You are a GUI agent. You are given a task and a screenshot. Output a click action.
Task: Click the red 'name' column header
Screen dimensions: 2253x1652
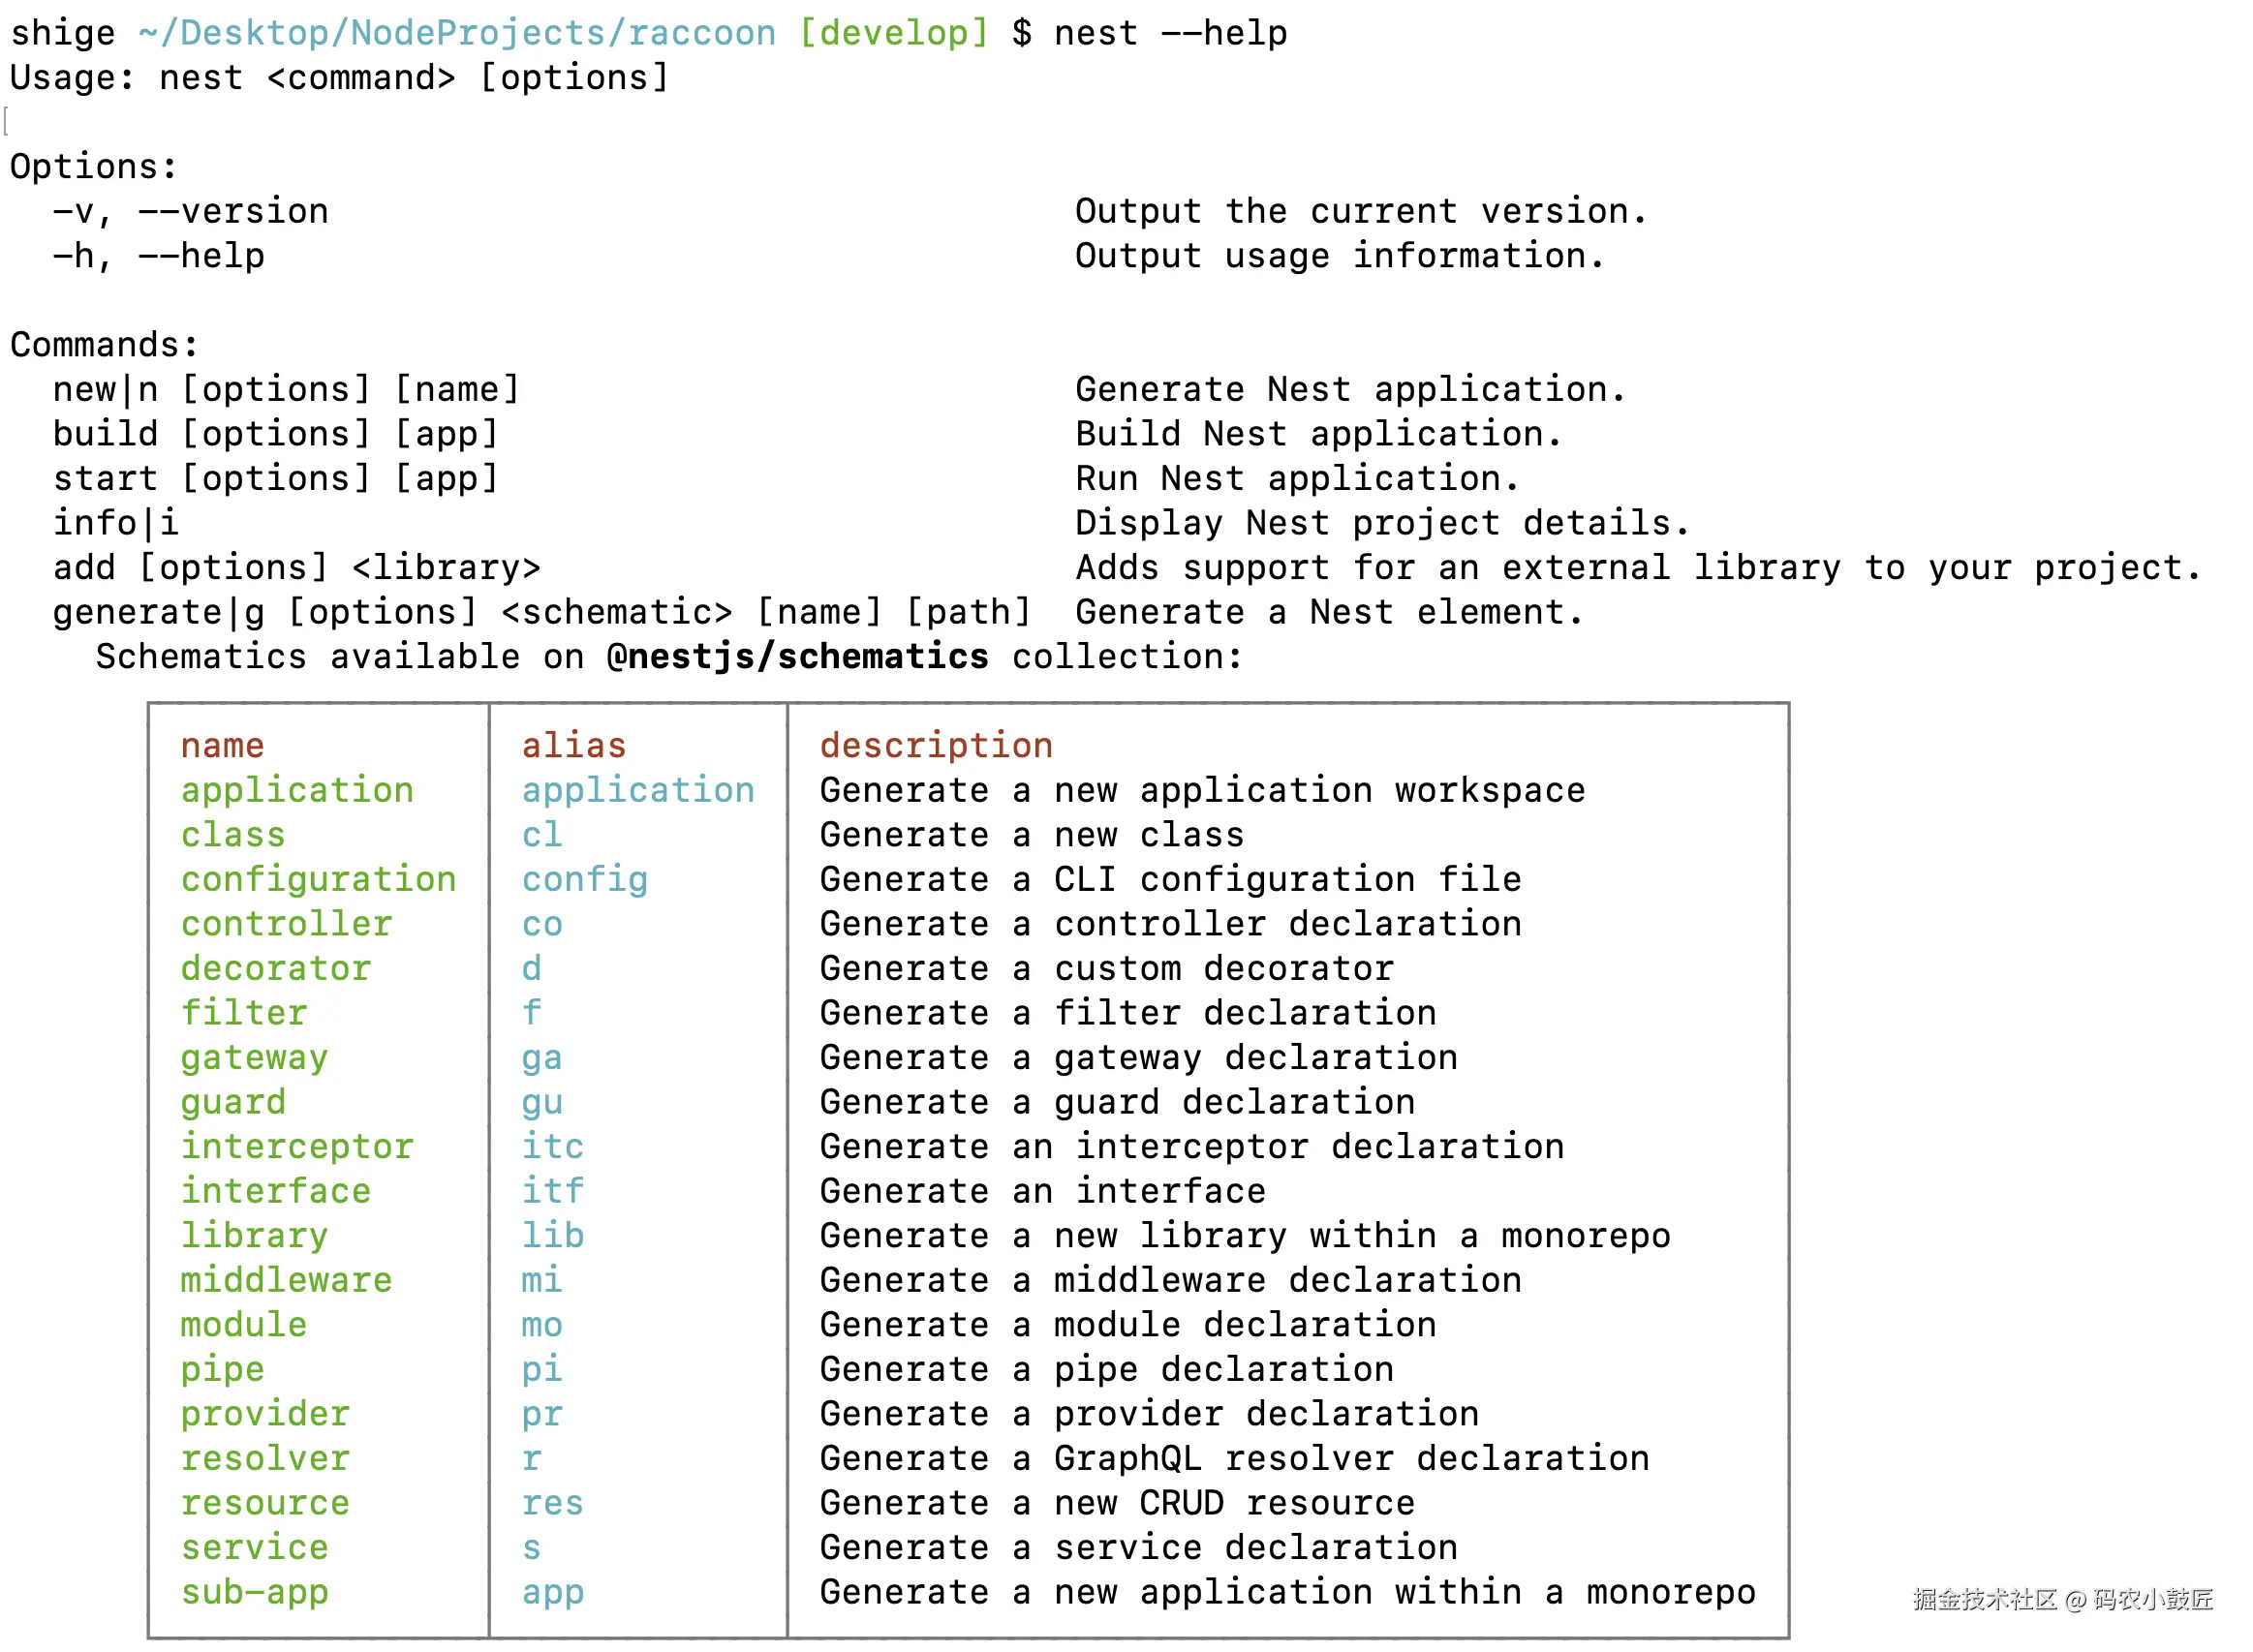(222, 746)
